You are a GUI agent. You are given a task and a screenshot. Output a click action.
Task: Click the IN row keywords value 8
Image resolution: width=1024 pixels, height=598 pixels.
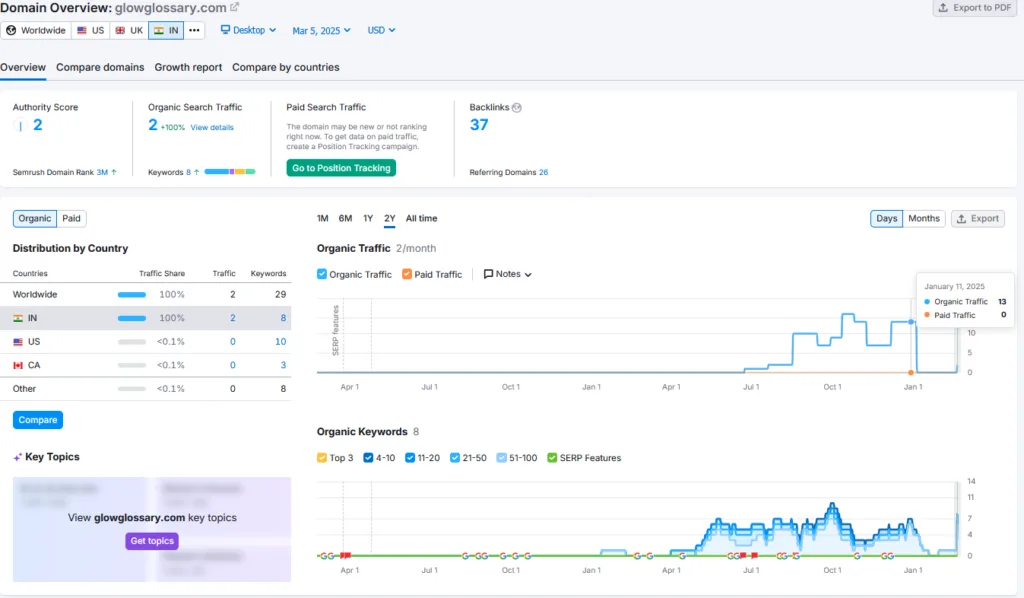[x=283, y=318]
